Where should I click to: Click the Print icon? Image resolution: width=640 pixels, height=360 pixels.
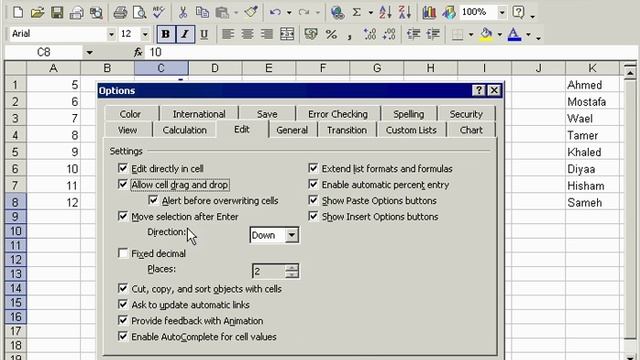[120, 13]
